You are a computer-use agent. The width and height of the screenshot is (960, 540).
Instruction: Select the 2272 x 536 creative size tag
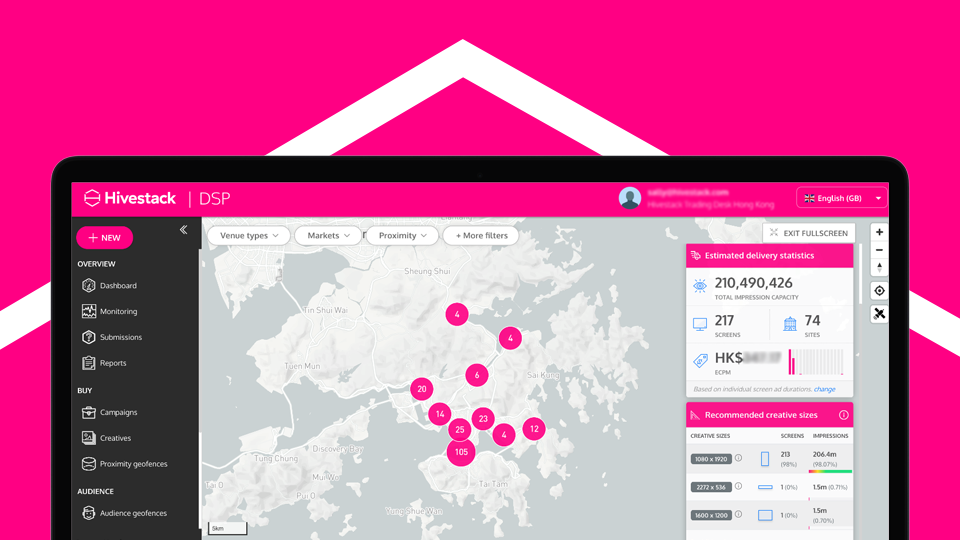click(x=711, y=487)
